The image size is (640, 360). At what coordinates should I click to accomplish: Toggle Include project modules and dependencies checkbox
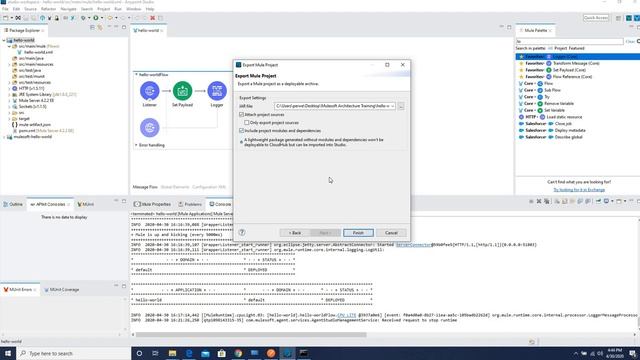[x=241, y=131]
